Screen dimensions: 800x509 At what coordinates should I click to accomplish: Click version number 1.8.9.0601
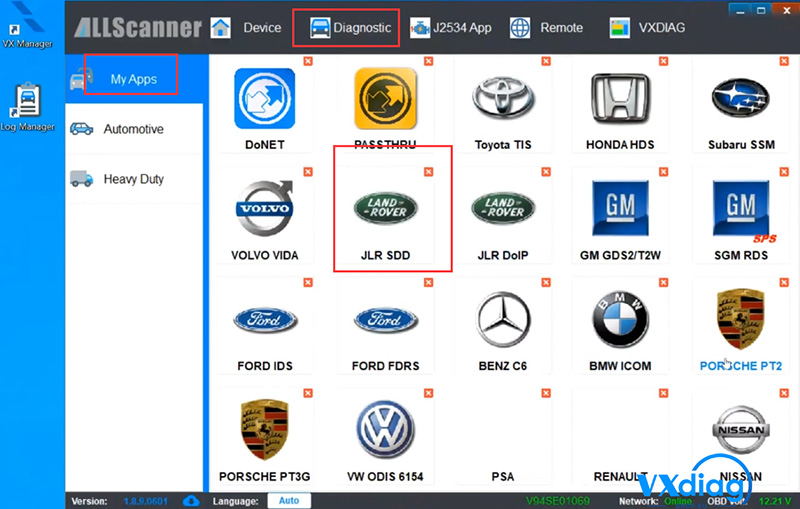click(x=145, y=501)
